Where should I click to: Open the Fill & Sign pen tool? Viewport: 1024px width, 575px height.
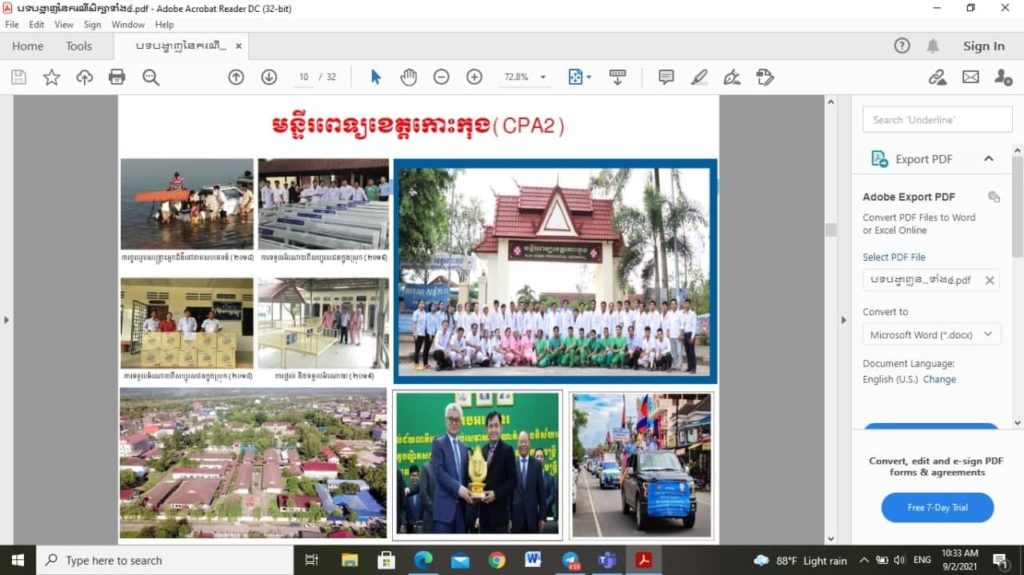(x=732, y=77)
